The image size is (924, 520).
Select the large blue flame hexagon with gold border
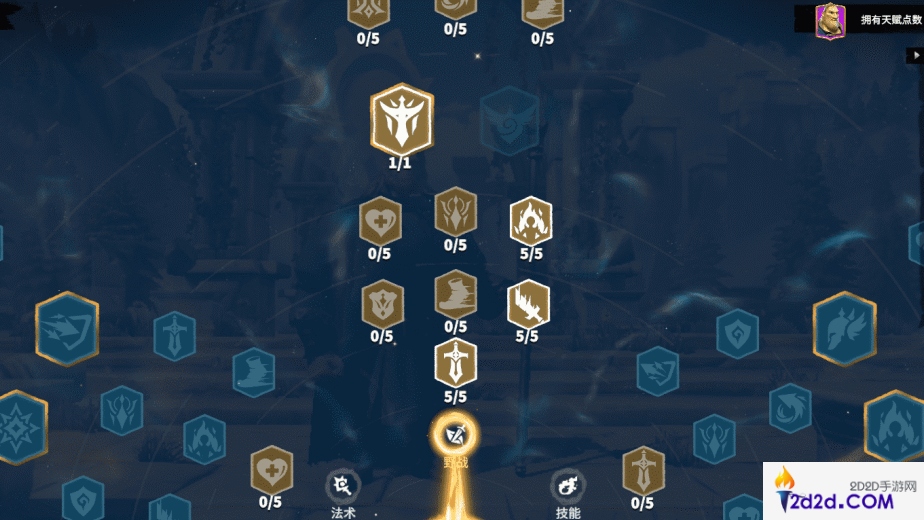coord(895,426)
